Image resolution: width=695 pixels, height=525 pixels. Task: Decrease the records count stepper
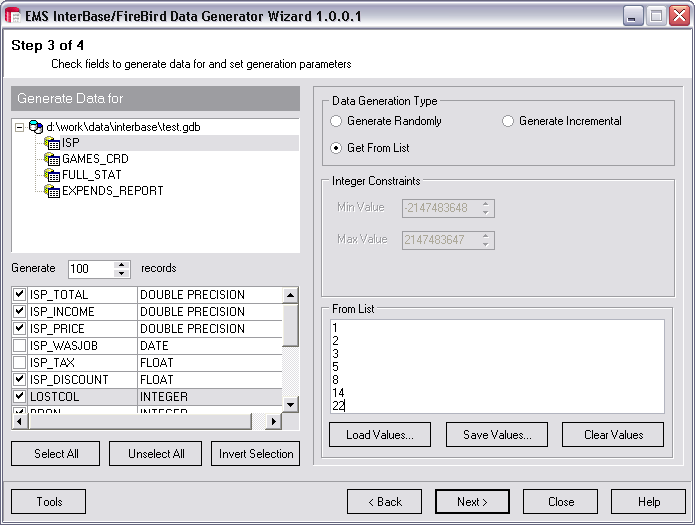point(121,273)
